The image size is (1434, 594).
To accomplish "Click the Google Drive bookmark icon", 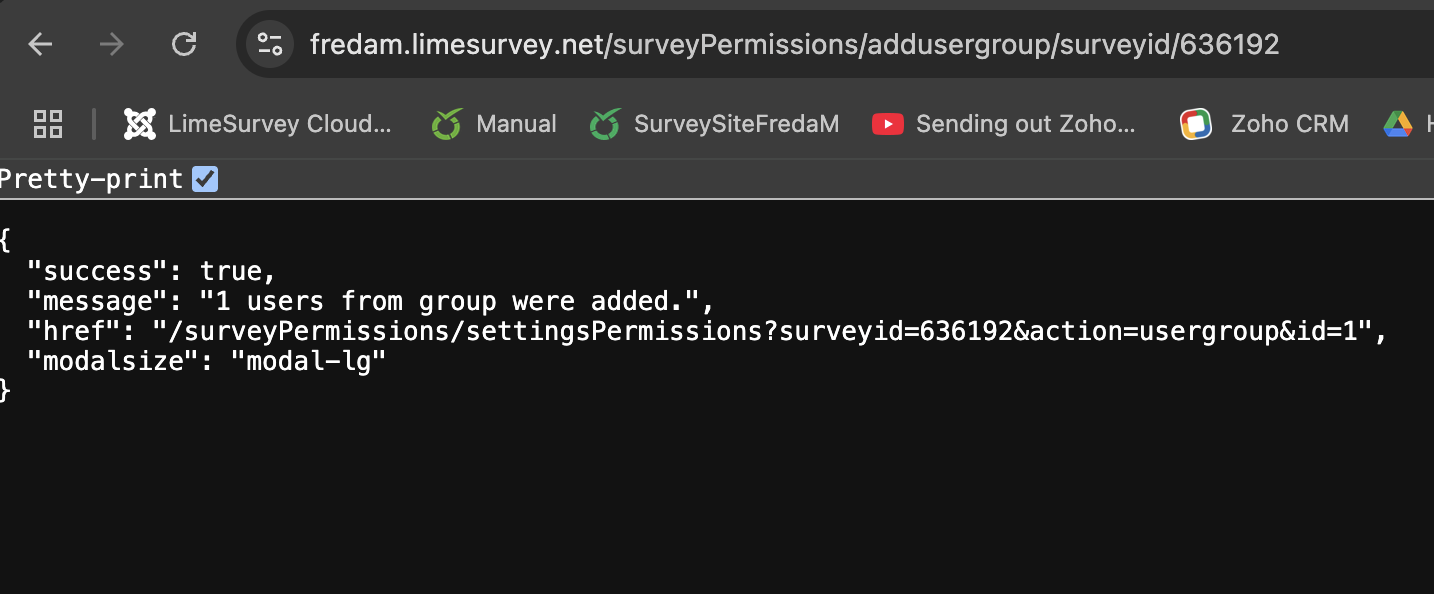I will [1397, 124].
